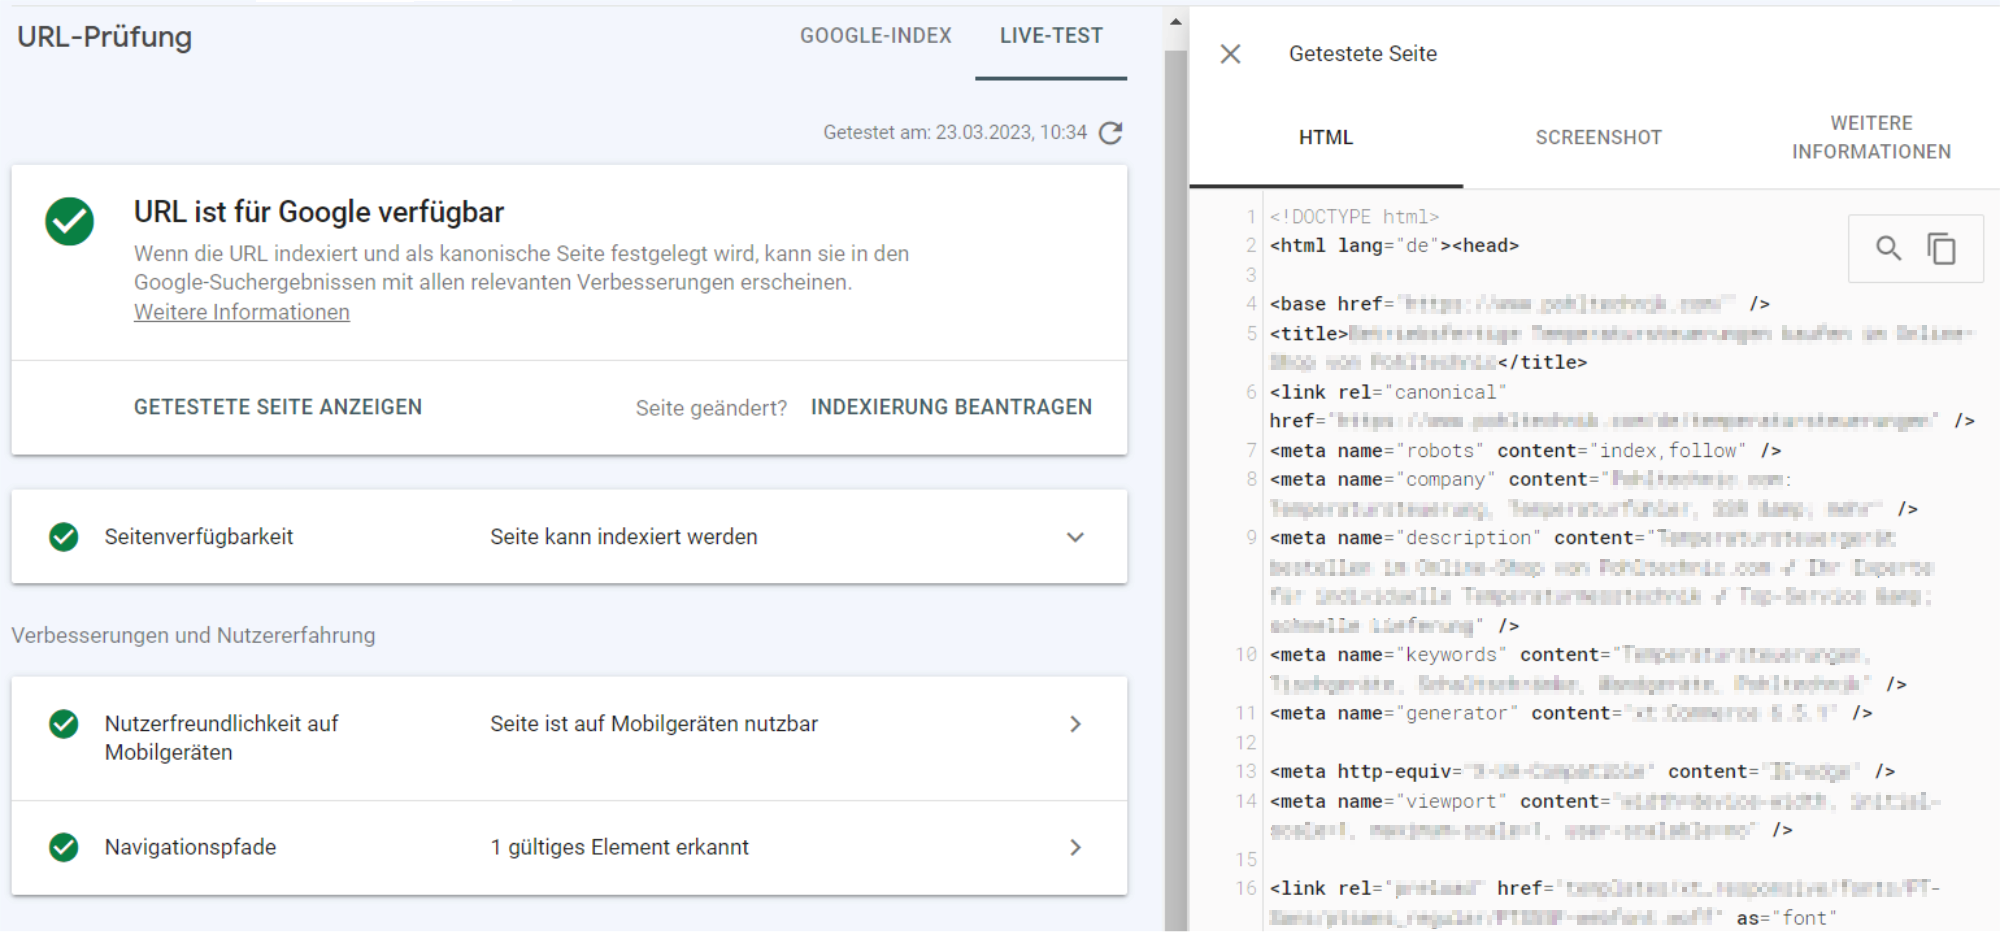Click the green check beside Navigationspfade

[64, 847]
